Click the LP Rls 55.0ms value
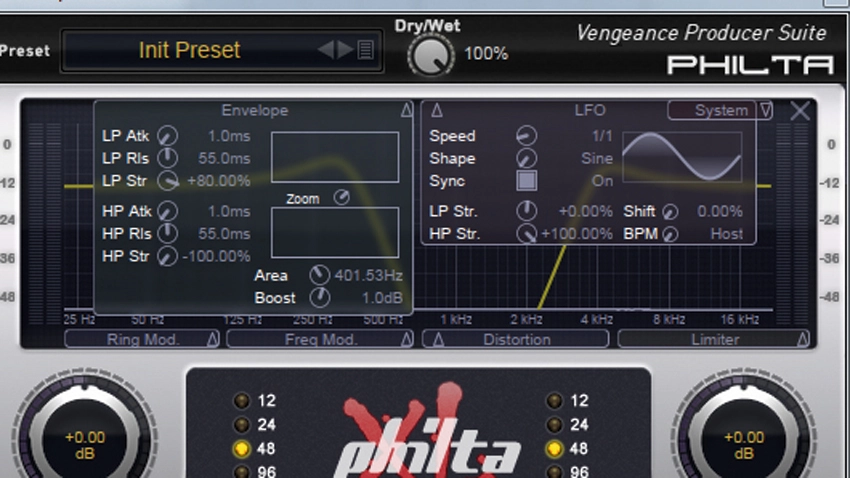Screen dimensions: 850x478 pyautogui.click(x=224, y=158)
